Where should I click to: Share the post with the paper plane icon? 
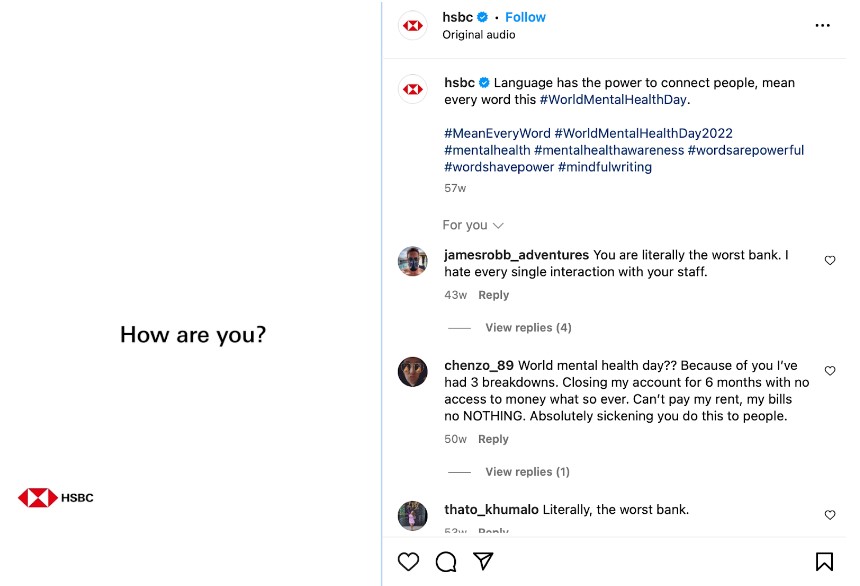tap(483, 561)
